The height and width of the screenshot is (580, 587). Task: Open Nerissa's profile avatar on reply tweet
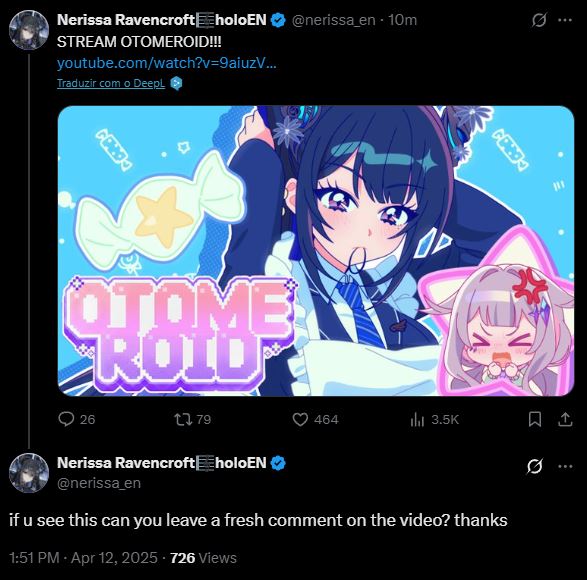pyautogui.click(x=29, y=473)
